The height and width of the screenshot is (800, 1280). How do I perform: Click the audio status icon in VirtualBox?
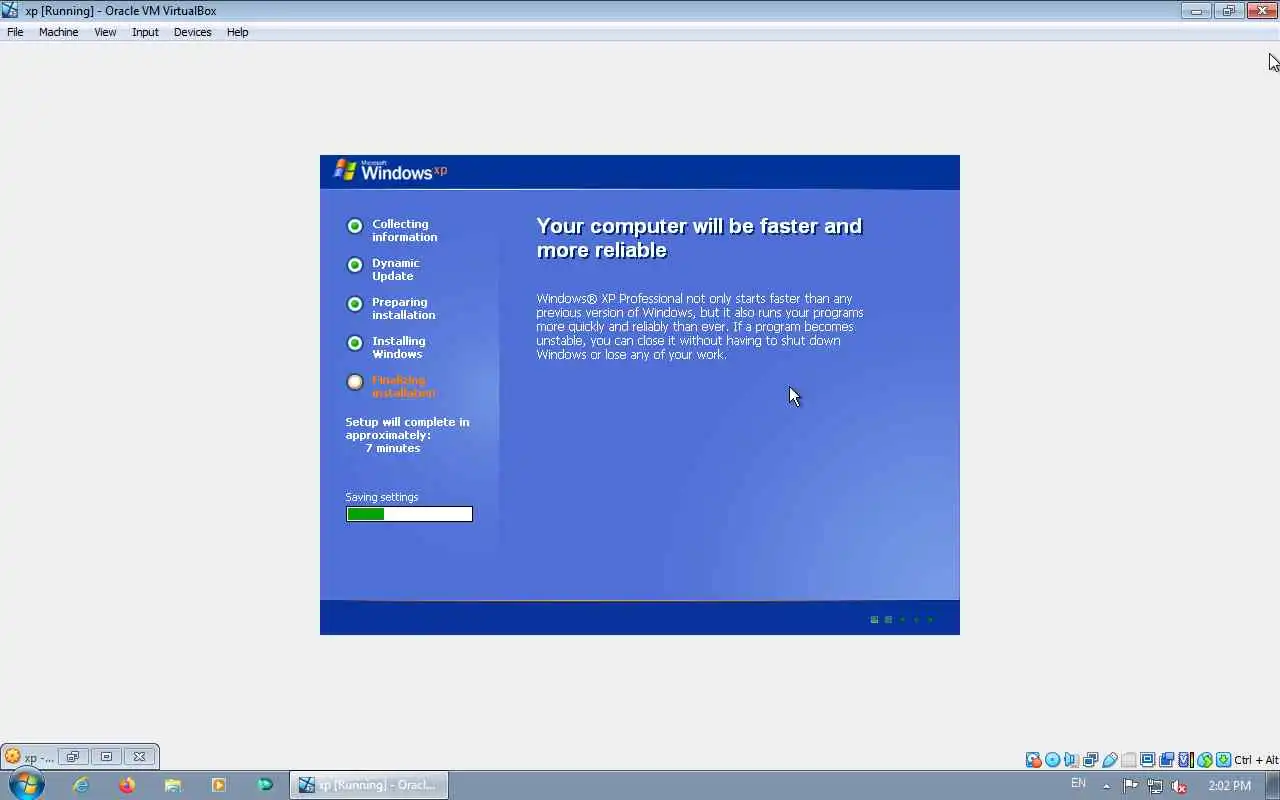click(1071, 760)
